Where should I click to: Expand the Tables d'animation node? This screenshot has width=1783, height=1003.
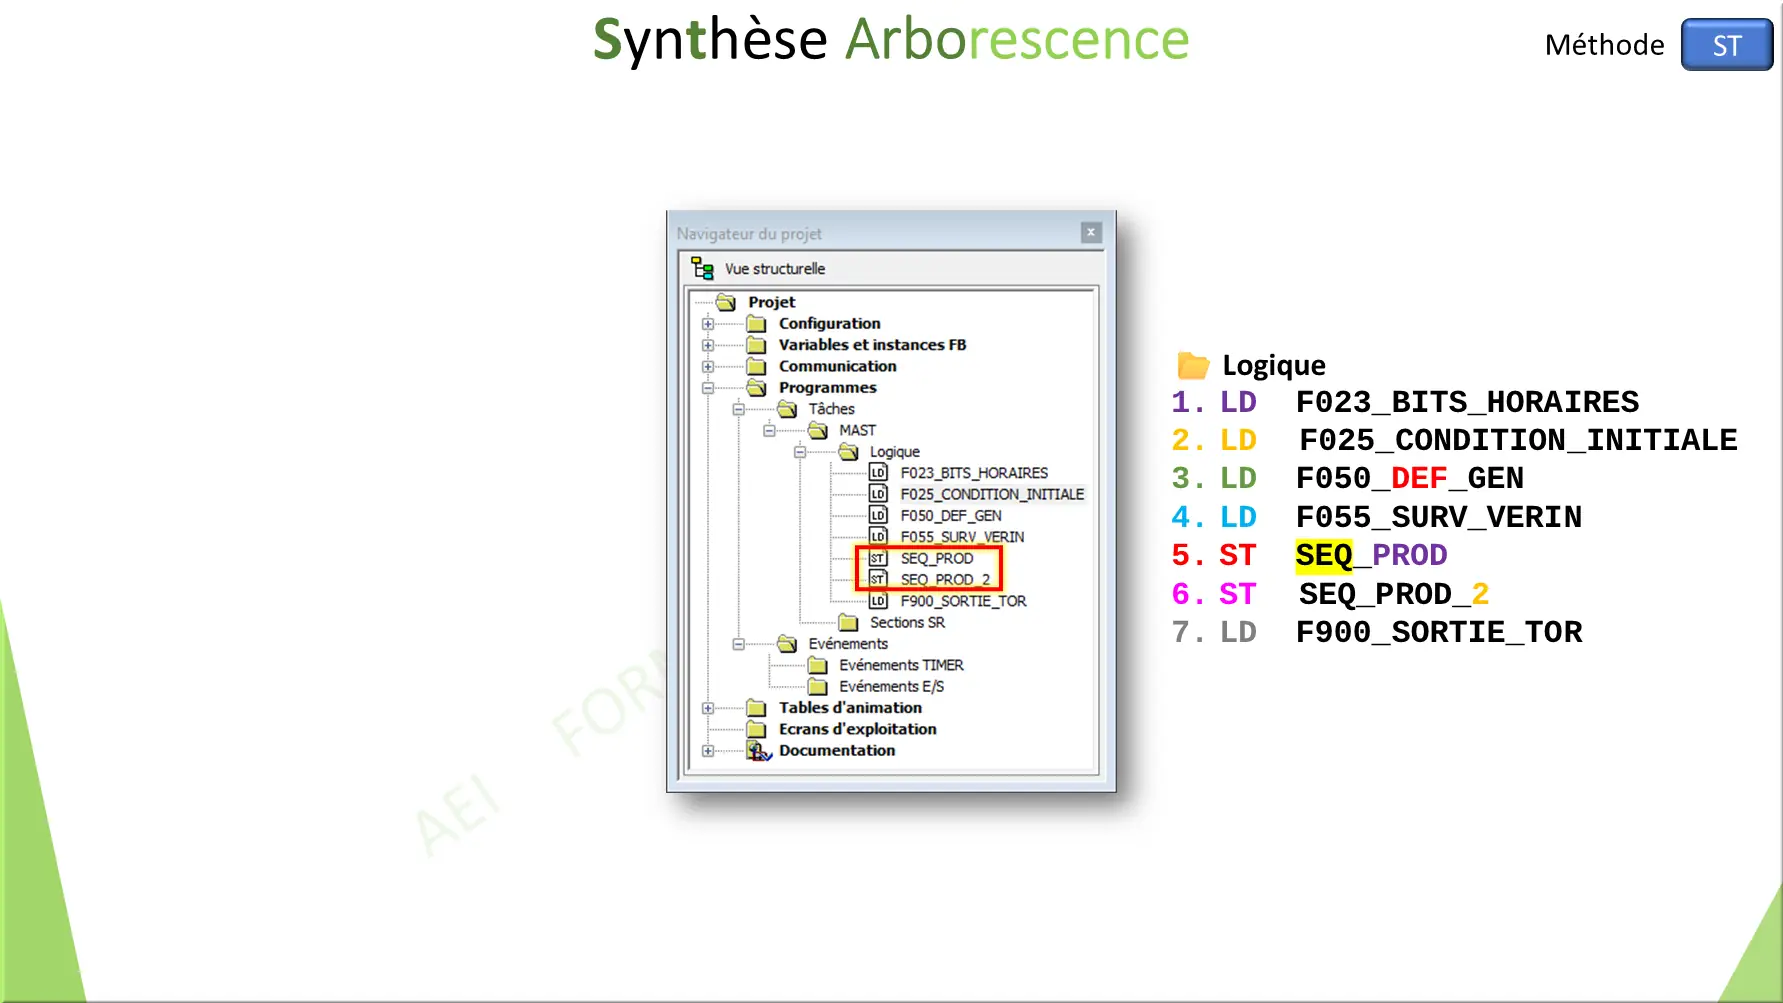point(707,707)
